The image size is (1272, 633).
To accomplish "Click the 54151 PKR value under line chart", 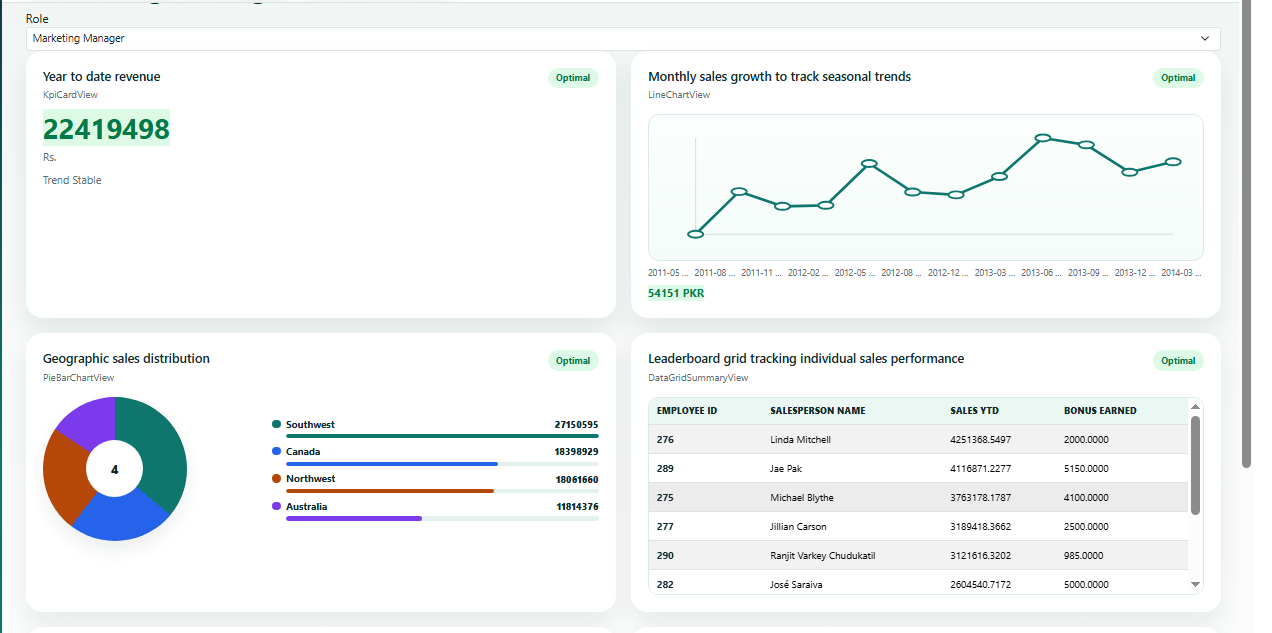I will click(676, 293).
